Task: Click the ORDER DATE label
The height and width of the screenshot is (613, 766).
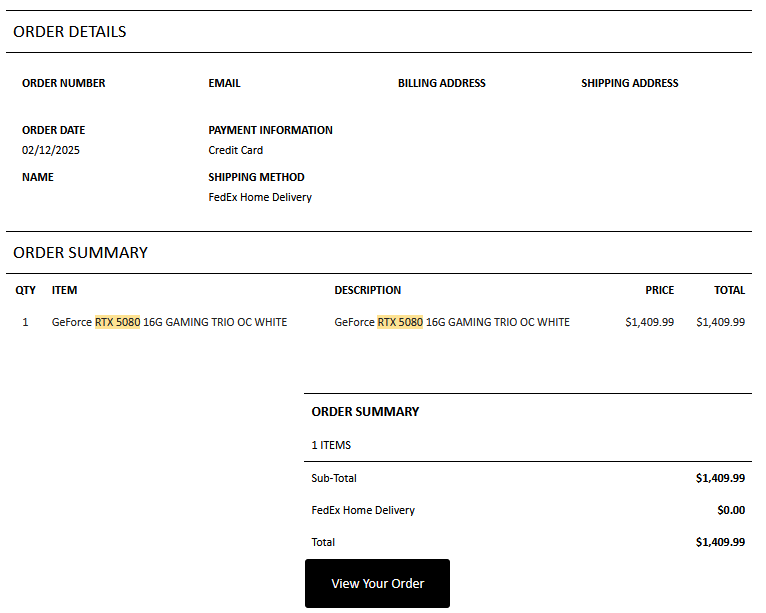Action: coord(53,130)
